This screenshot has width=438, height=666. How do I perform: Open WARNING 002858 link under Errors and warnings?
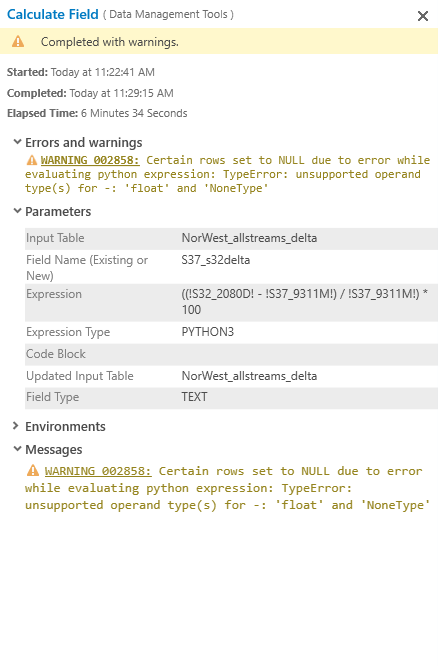pyautogui.click(x=90, y=160)
